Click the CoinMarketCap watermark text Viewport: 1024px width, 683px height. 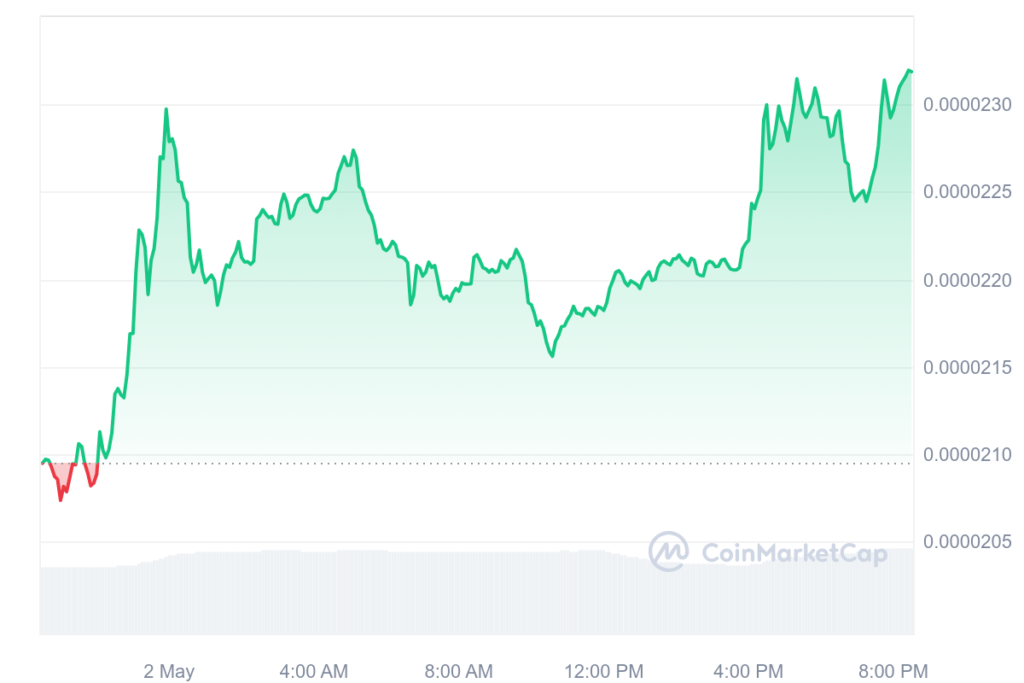794,554
